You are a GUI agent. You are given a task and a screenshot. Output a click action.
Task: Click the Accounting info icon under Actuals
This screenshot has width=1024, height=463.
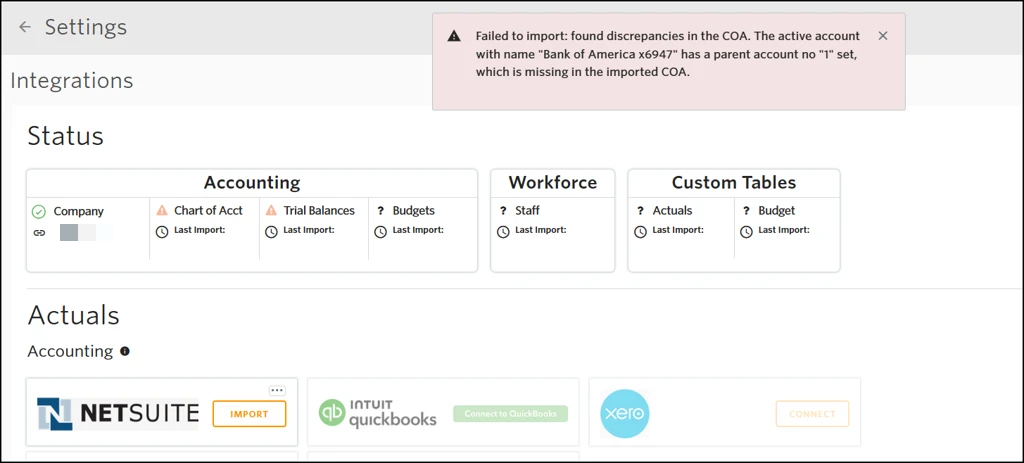125,351
